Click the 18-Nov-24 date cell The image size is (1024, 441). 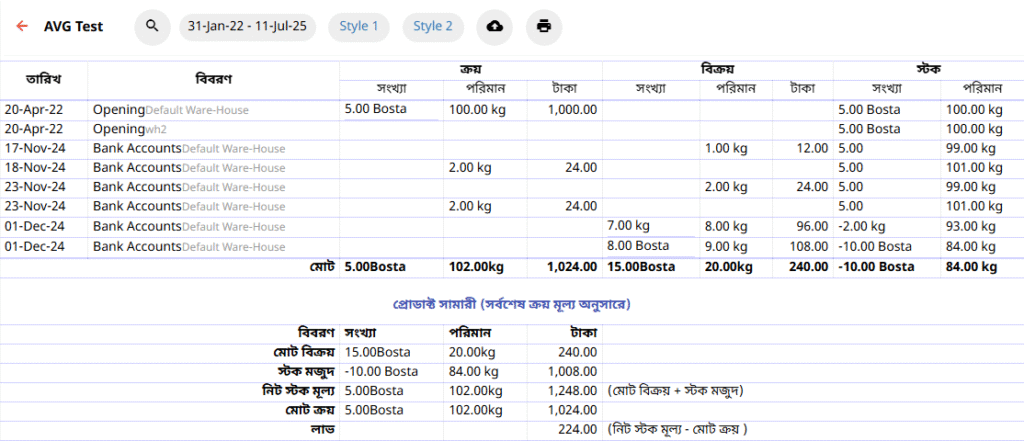(x=35, y=168)
